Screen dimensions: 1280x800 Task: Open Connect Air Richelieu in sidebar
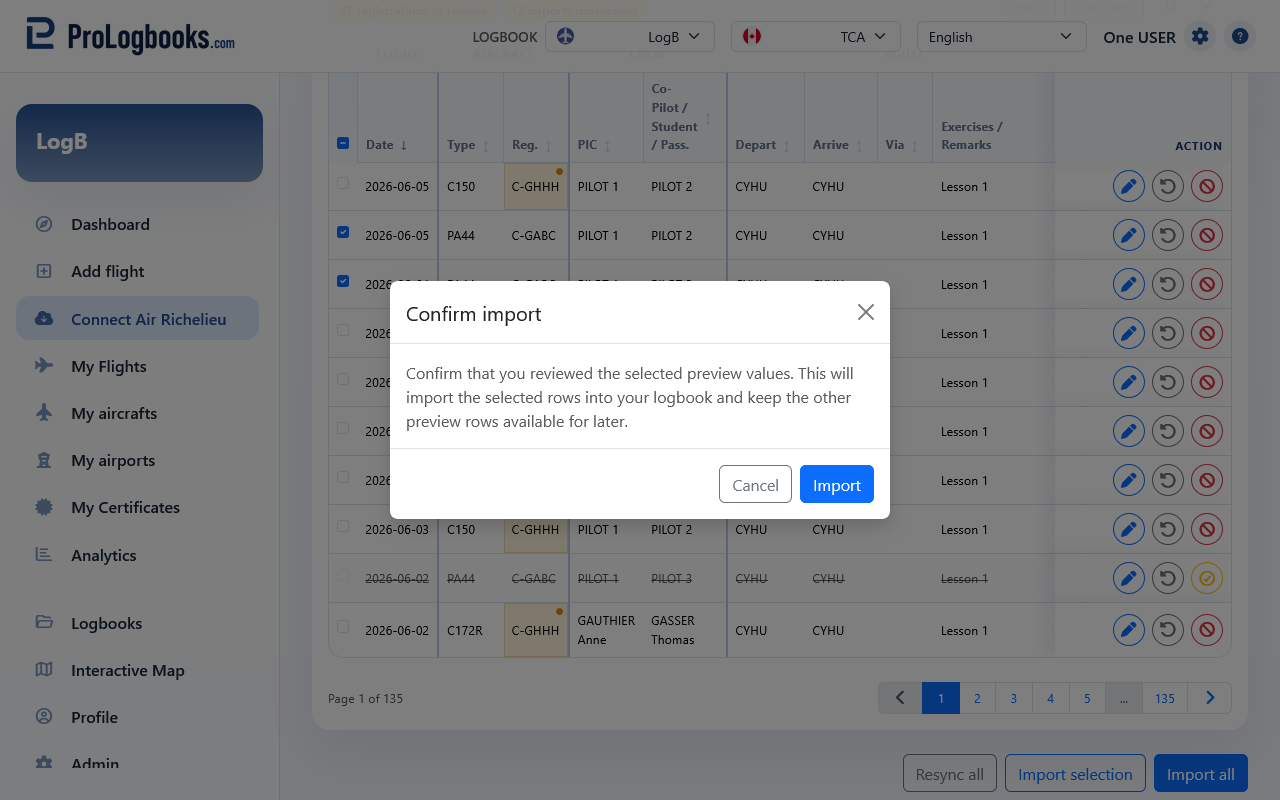[x=138, y=319]
